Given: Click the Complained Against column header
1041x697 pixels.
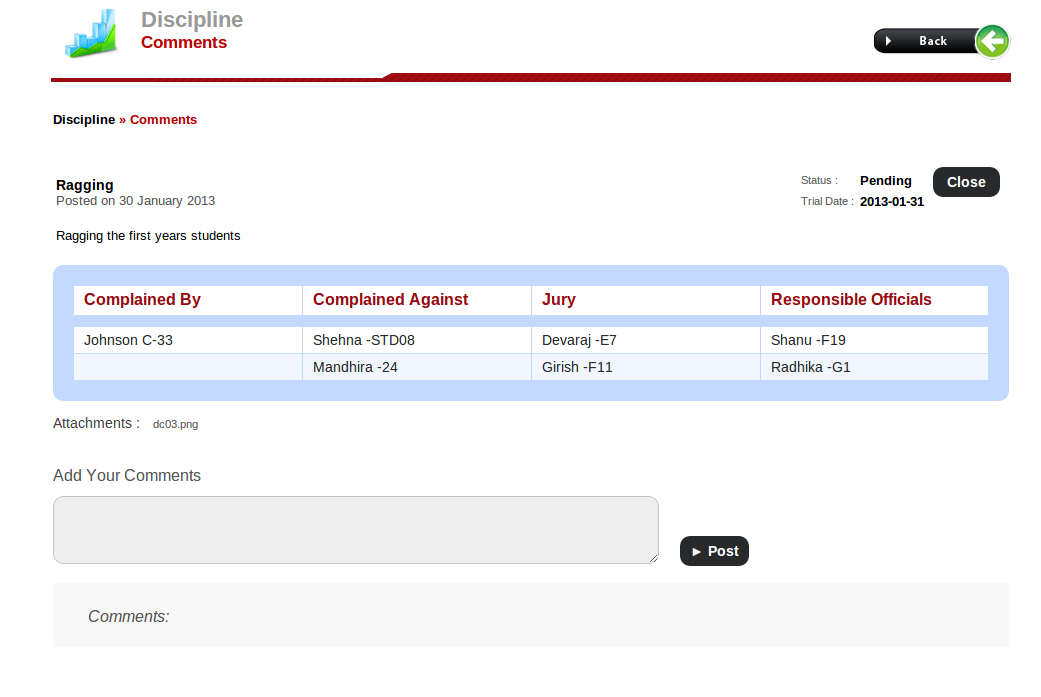Looking at the screenshot, I should (390, 300).
